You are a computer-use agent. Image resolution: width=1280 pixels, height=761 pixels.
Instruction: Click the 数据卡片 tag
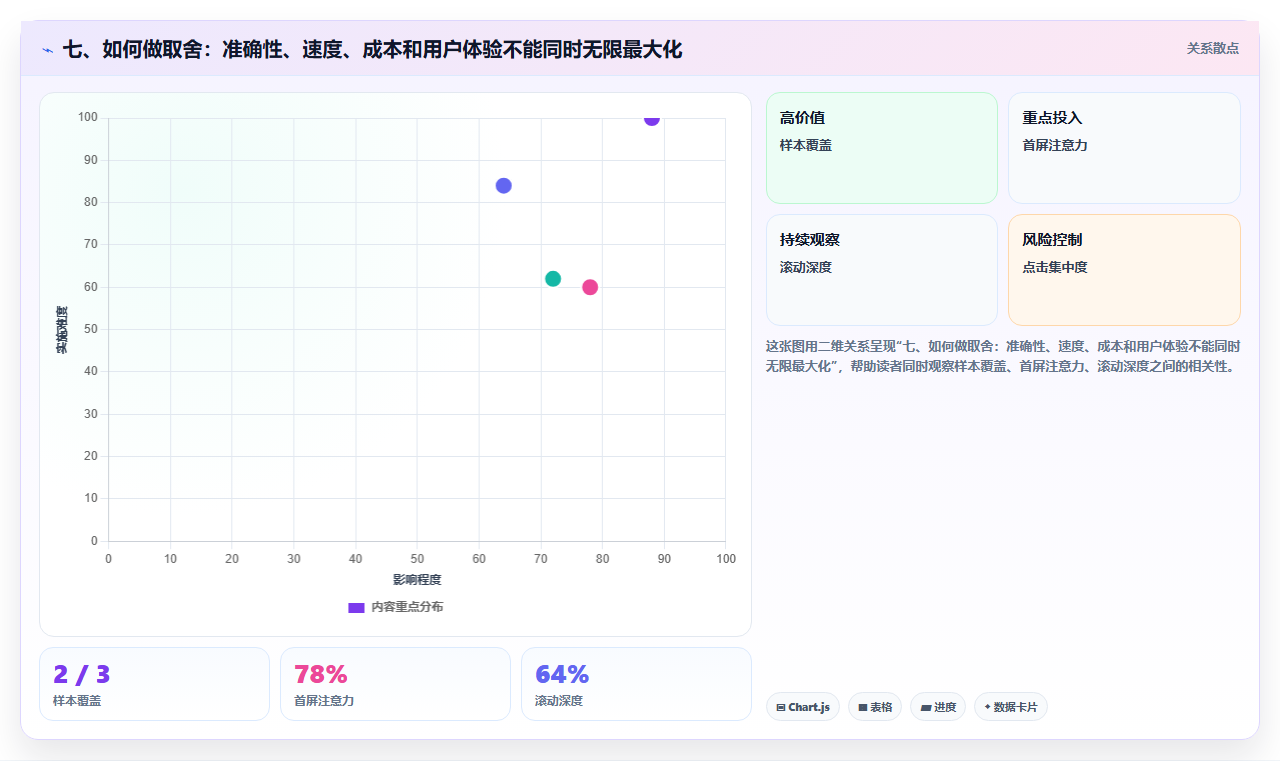1011,707
